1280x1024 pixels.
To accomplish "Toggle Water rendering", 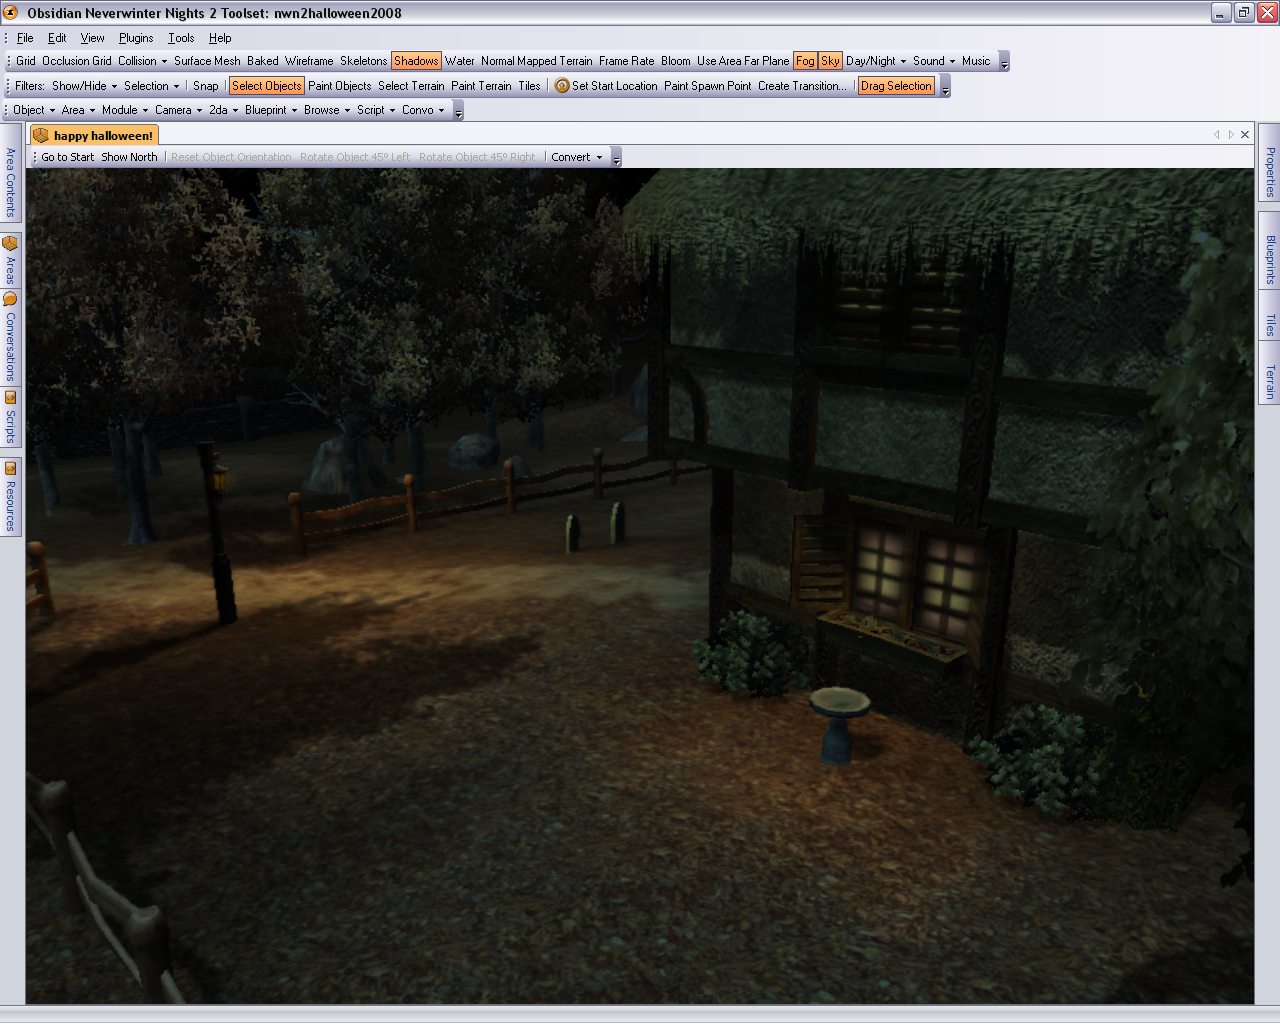I will [460, 61].
